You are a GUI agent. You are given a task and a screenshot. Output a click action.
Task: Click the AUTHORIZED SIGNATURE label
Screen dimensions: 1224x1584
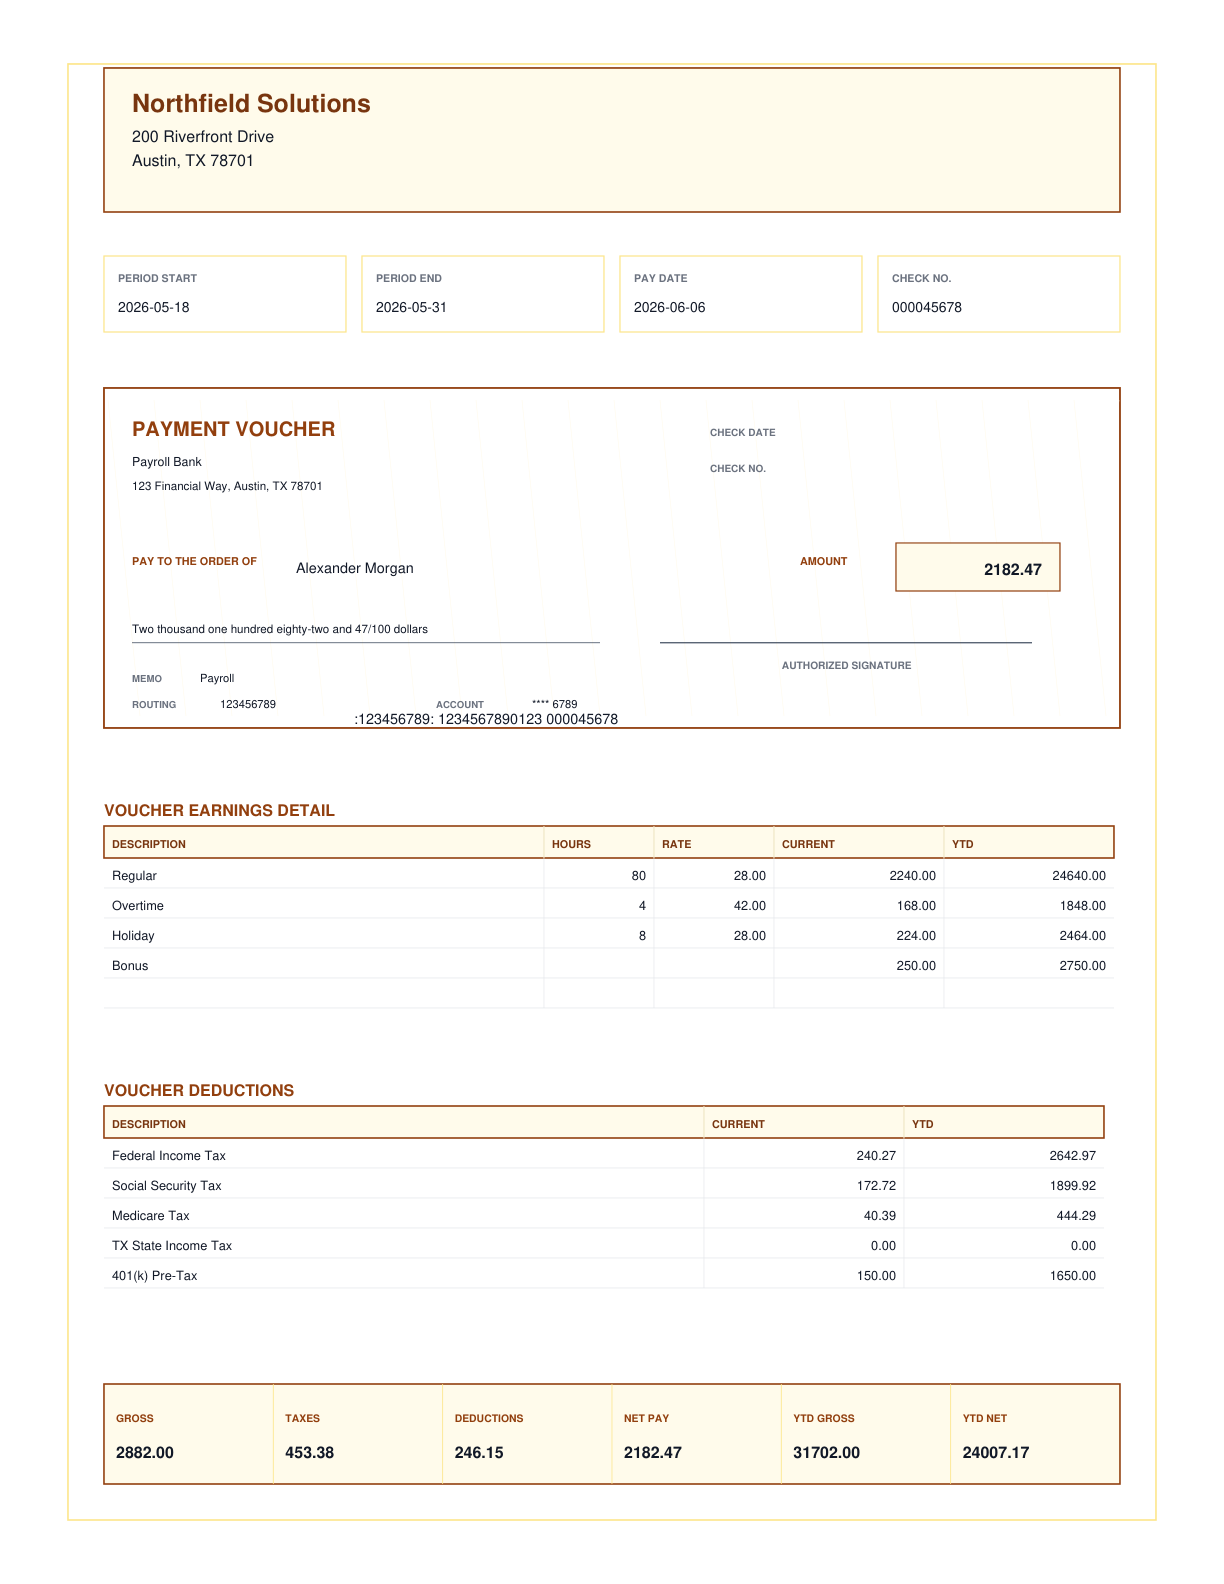click(846, 666)
